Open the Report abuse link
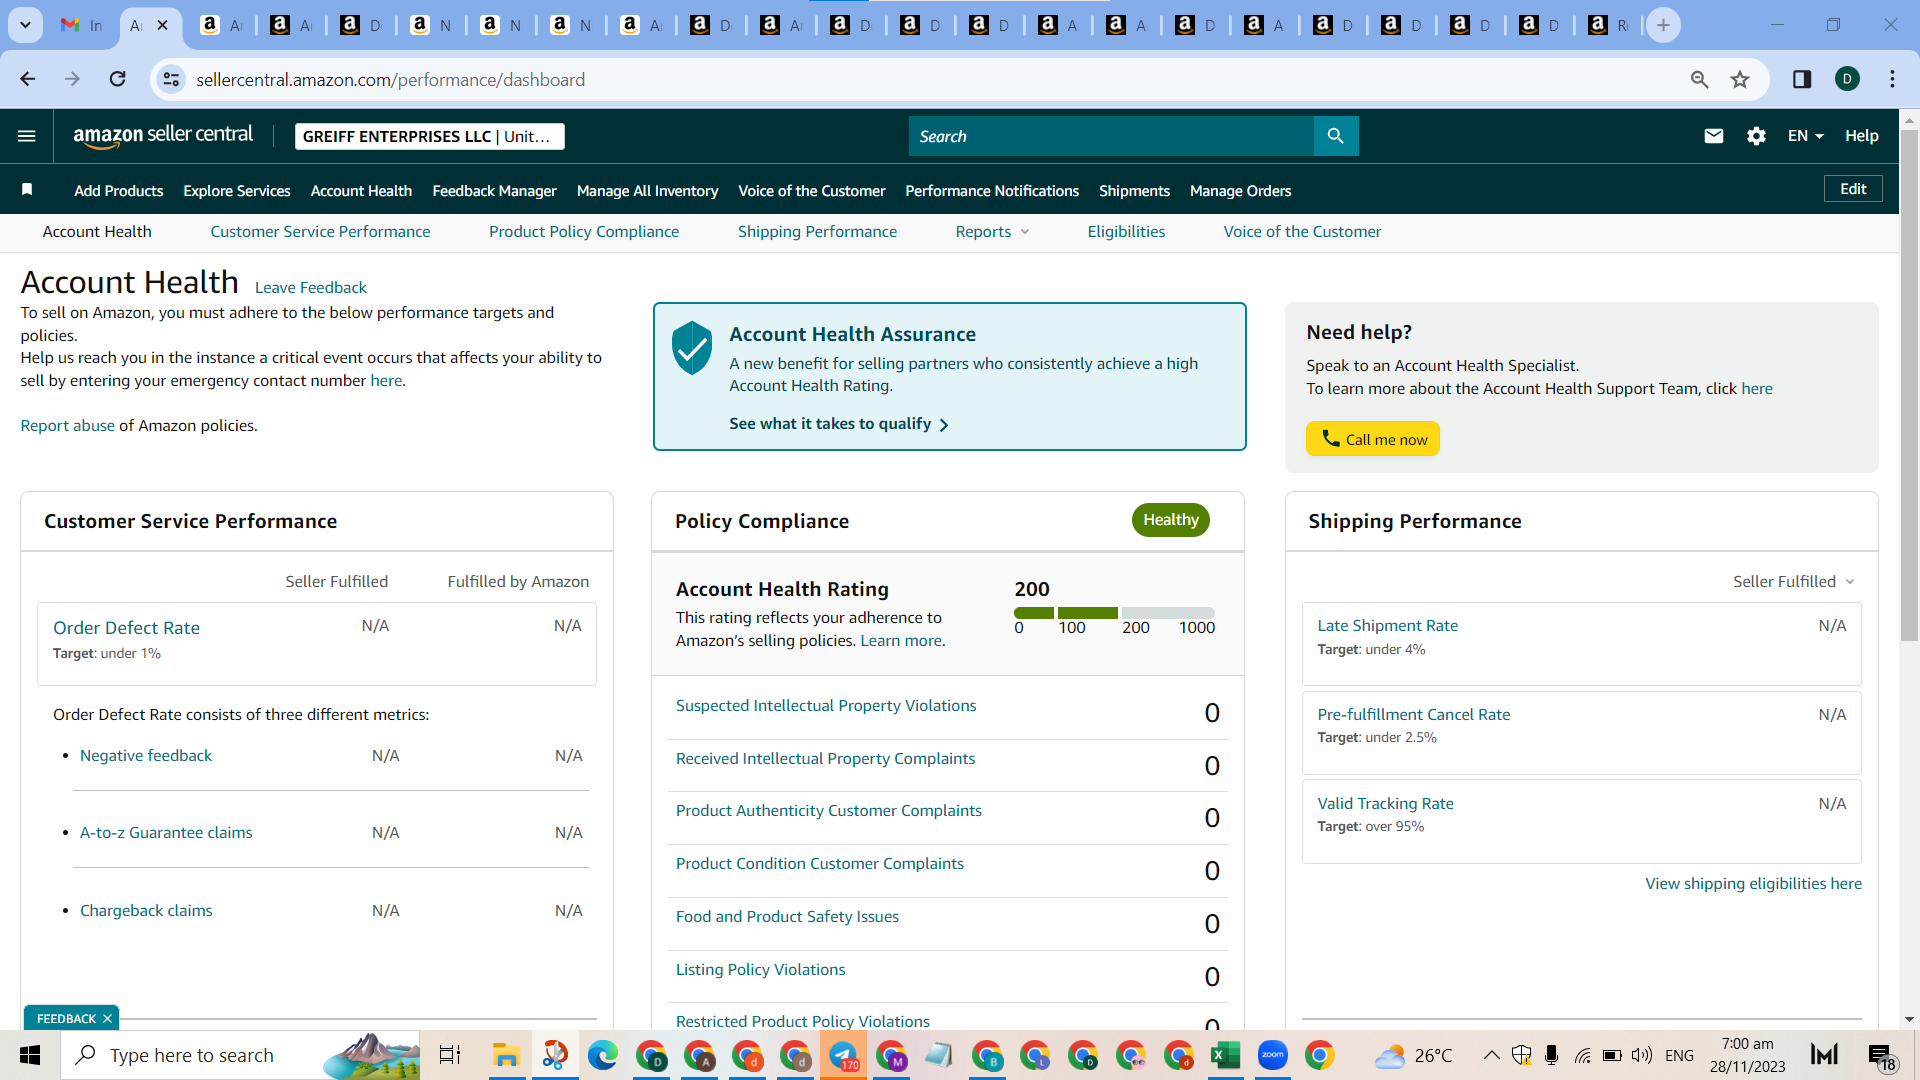1920x1080 pixels. 68,426
